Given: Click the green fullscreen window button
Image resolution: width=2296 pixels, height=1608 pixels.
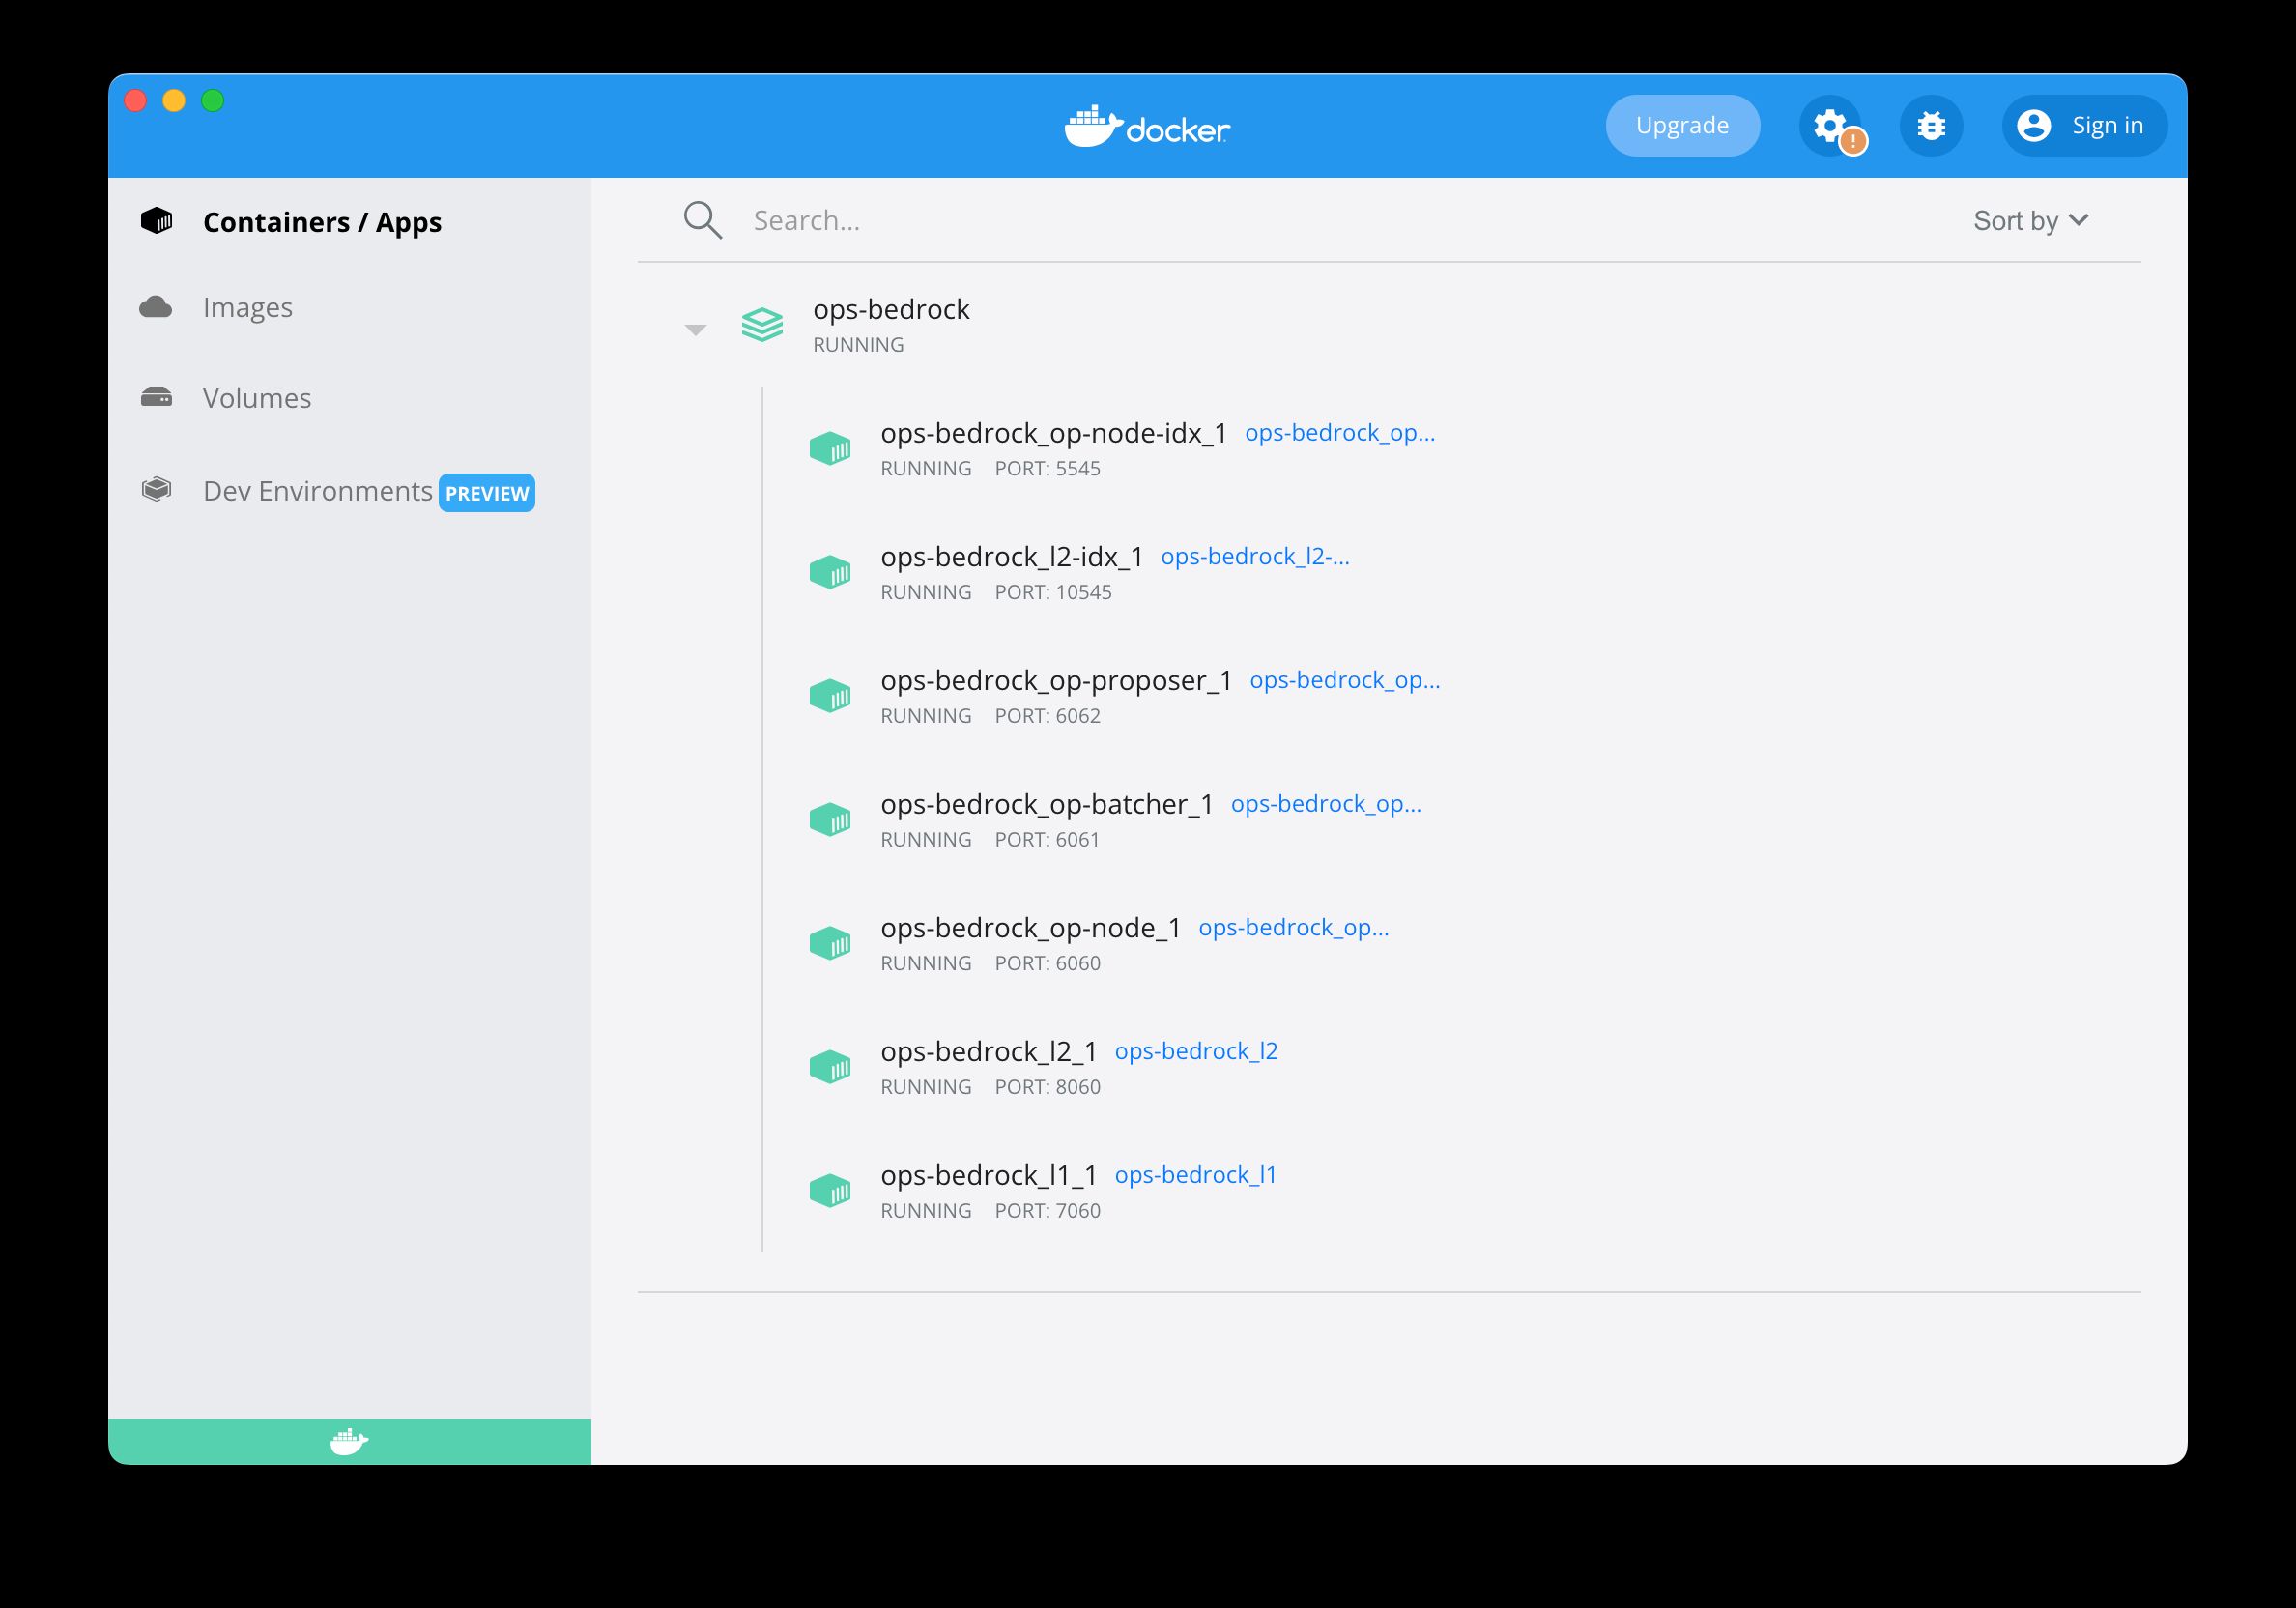Looking at the screenshot, I should [212, 101].
